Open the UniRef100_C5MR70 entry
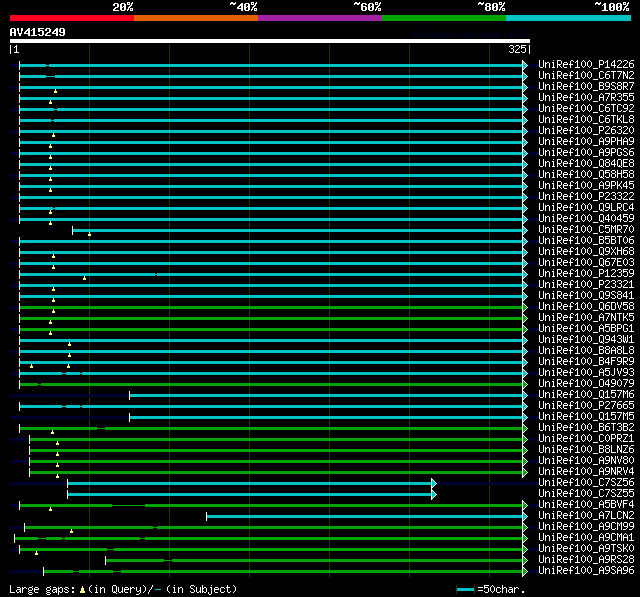The width and height of the screenshot is (640, 597). (x=585, y=230)
